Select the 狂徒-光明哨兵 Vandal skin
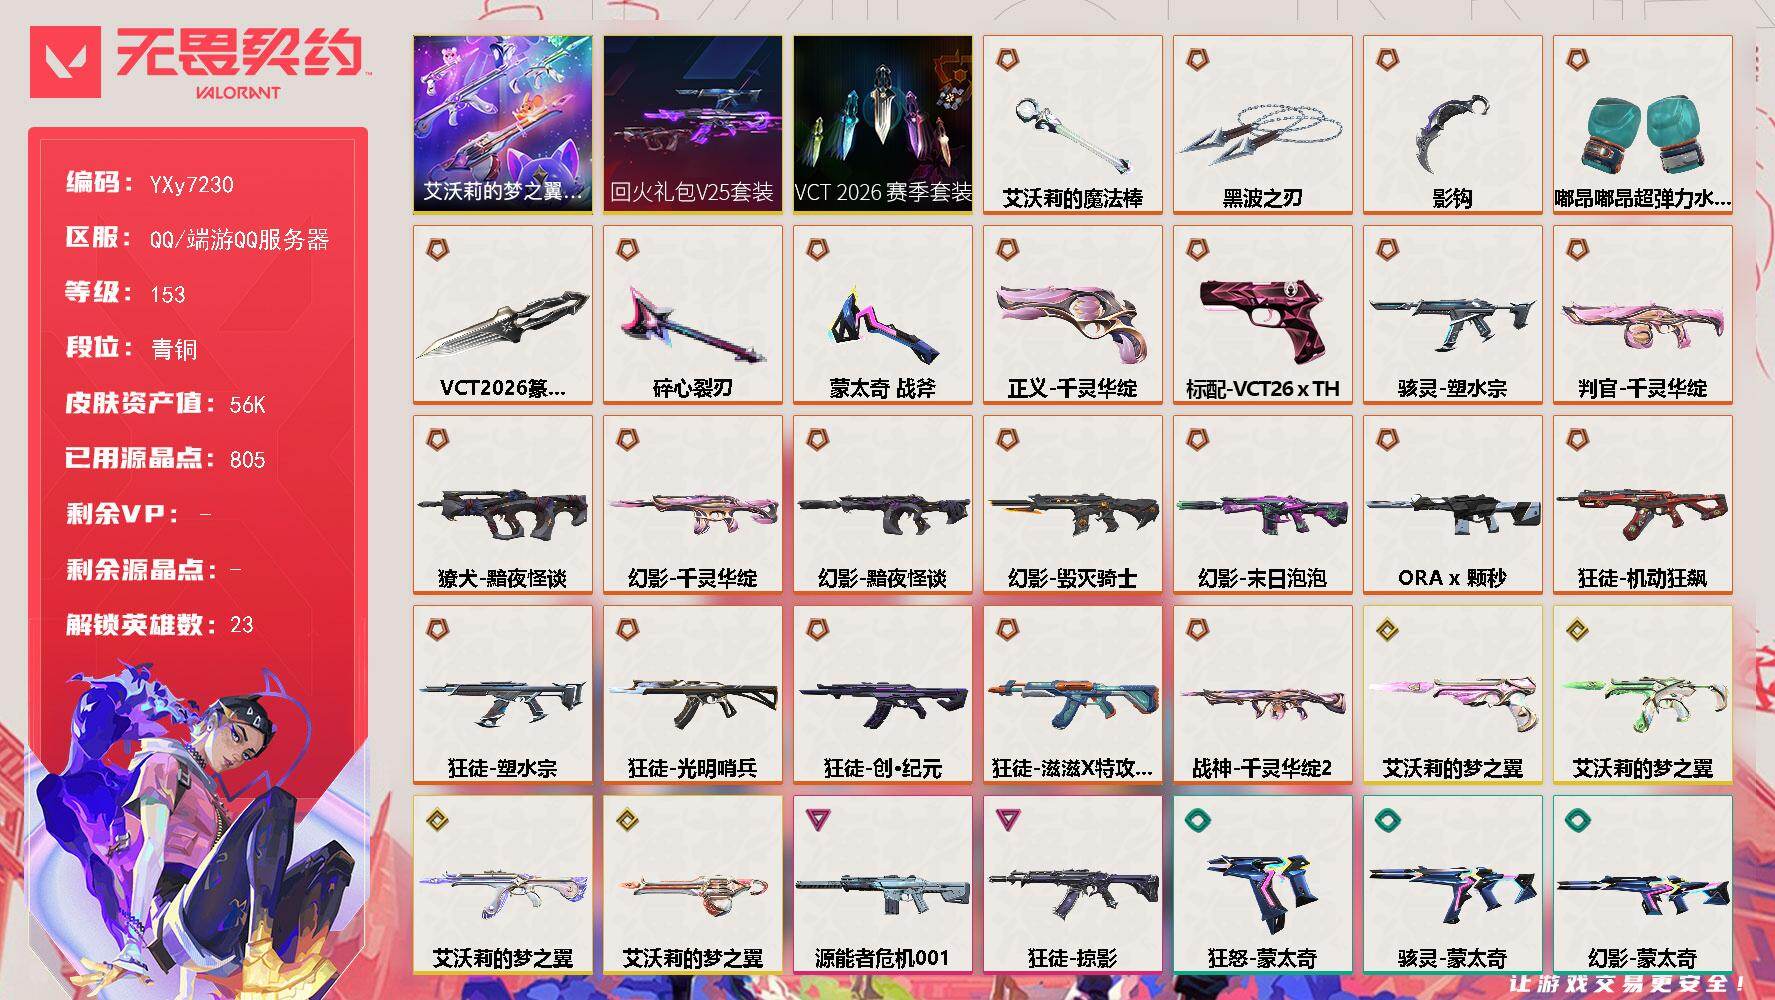Screen dimensions: 1775x1000 pyautogui.click(x=692, y=694)
